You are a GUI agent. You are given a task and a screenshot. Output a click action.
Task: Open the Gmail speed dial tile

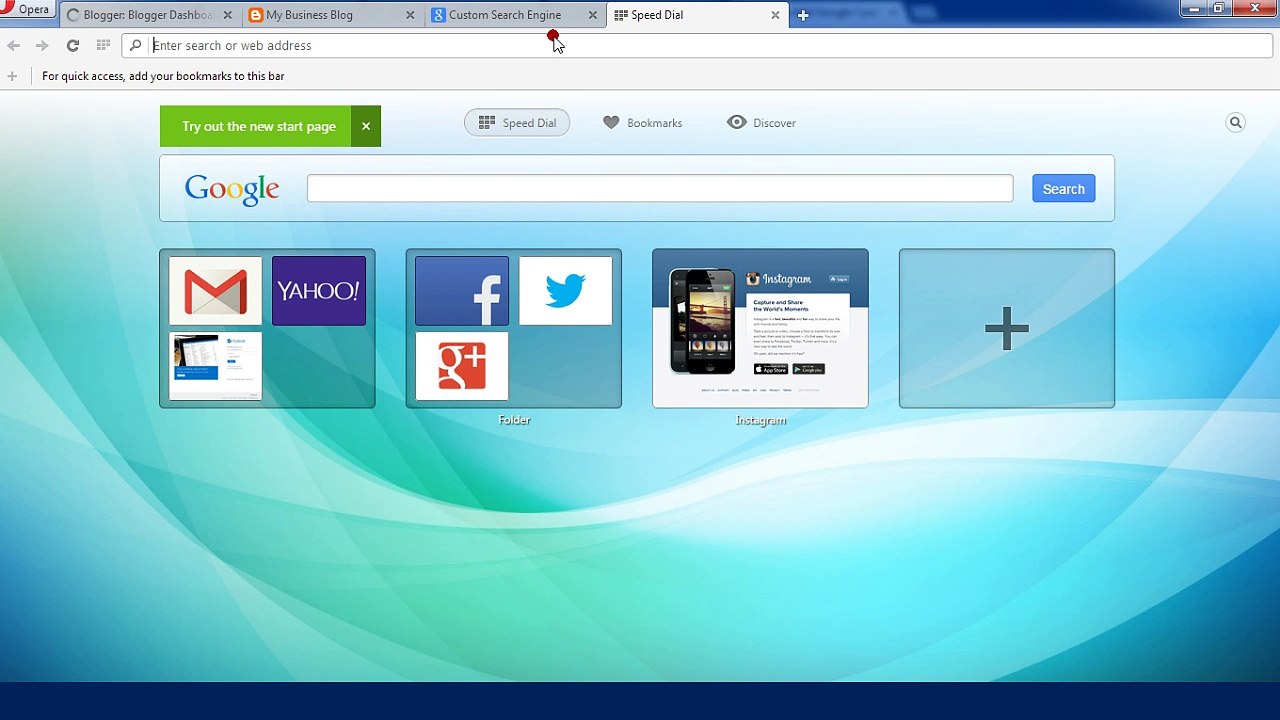point(215,291)
